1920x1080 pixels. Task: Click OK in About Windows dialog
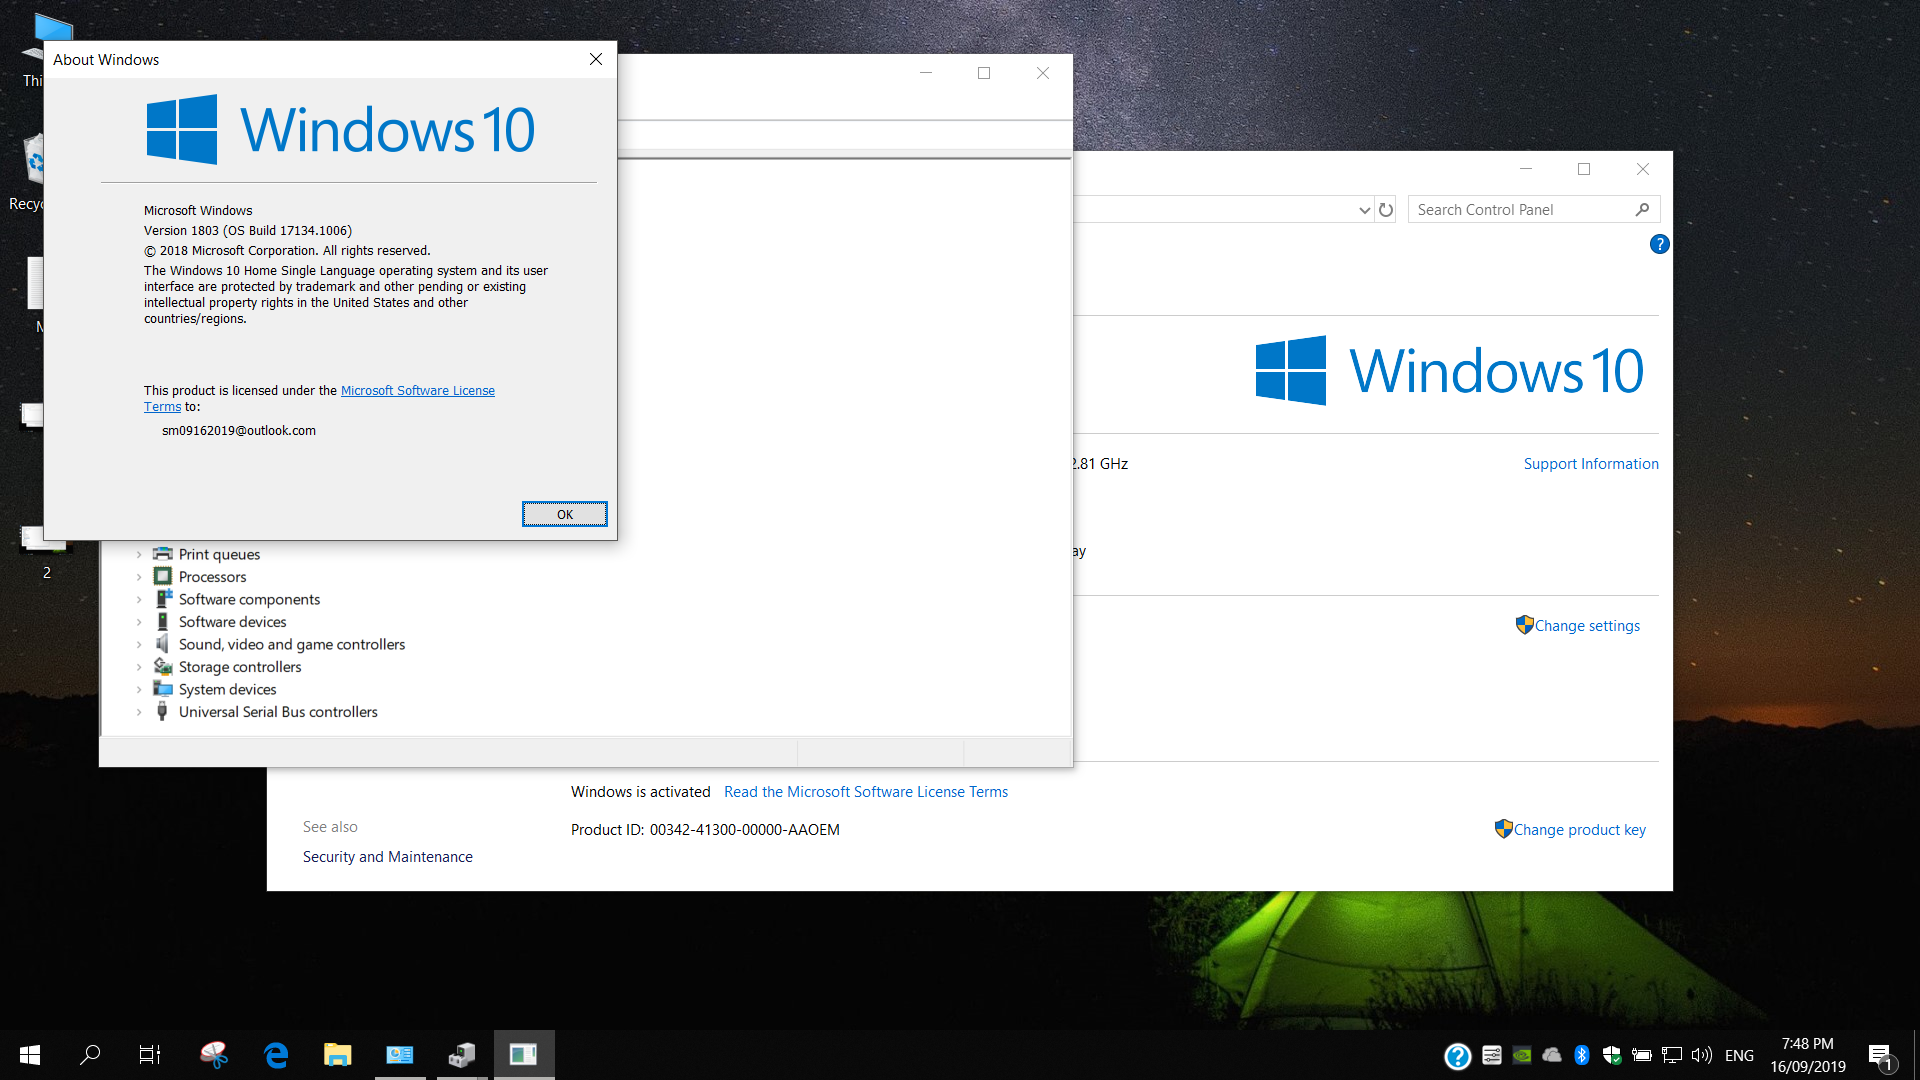(564, 514)
